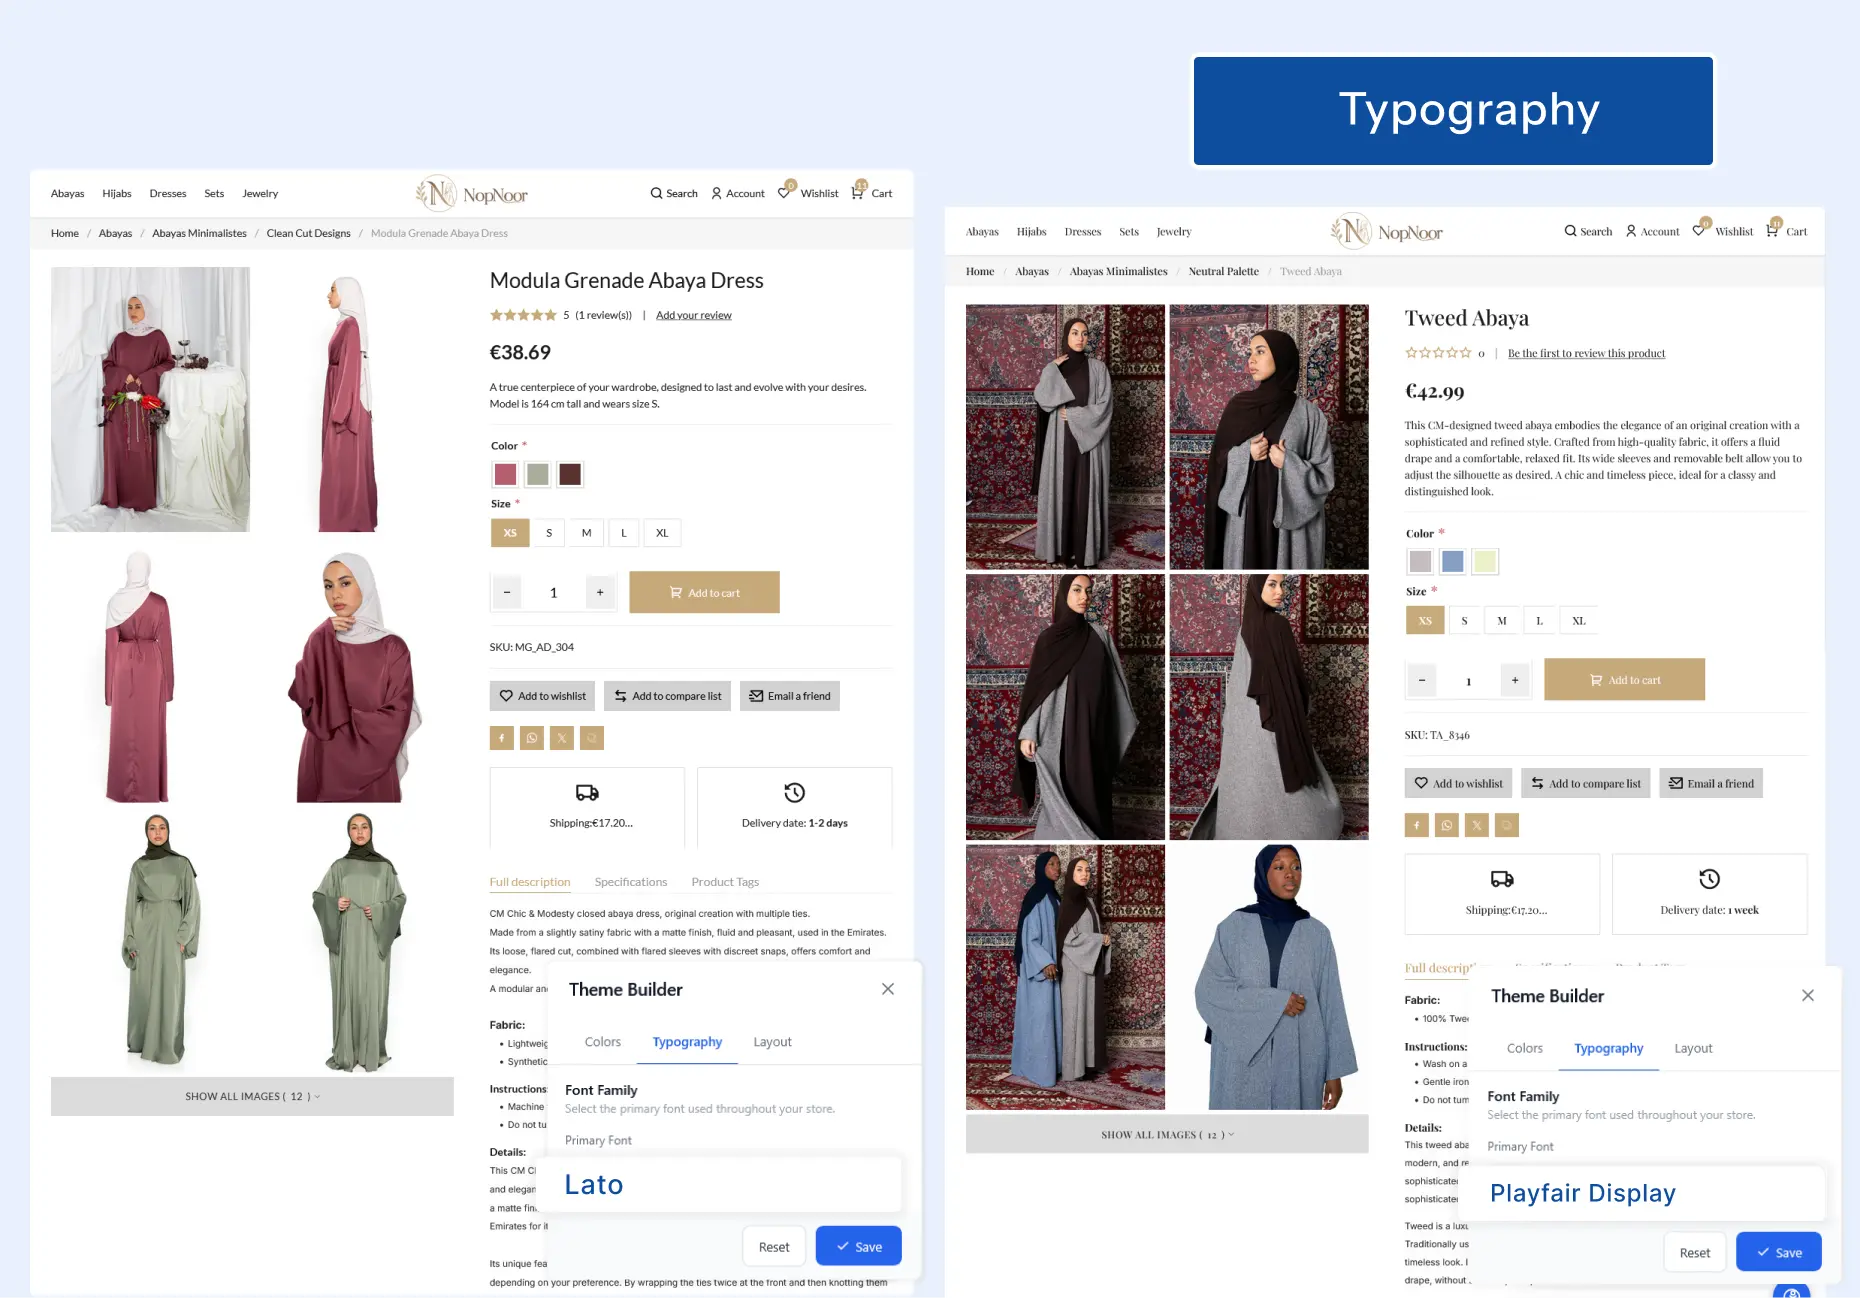This screenshot has width=1860, height=1298.
Task: Share Modula Grenade dress on Facebook
Action: 502,738
